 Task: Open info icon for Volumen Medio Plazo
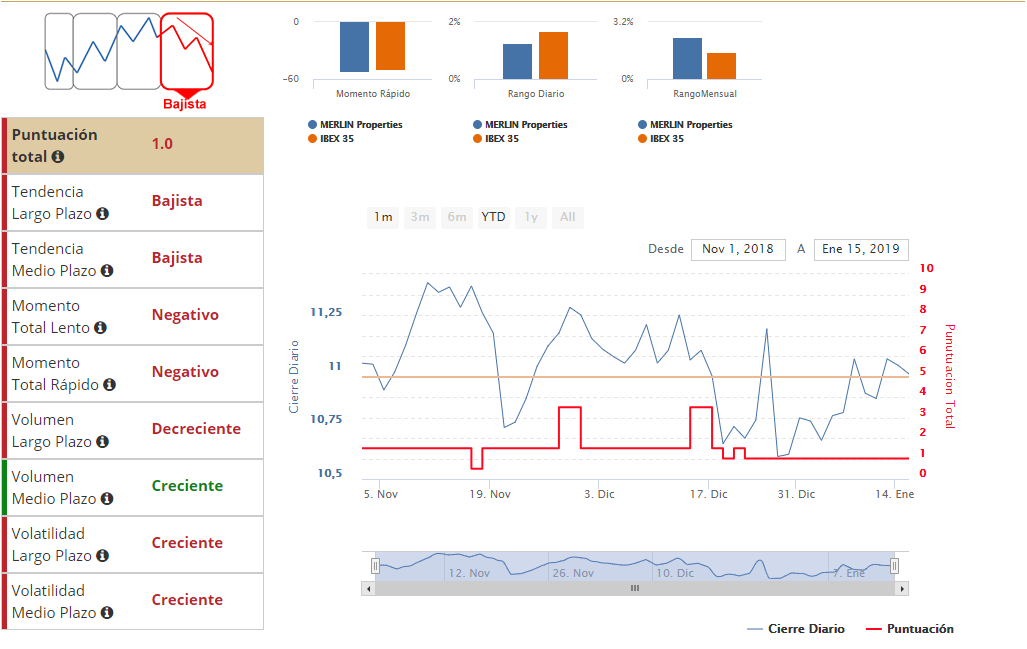point(107,498)
